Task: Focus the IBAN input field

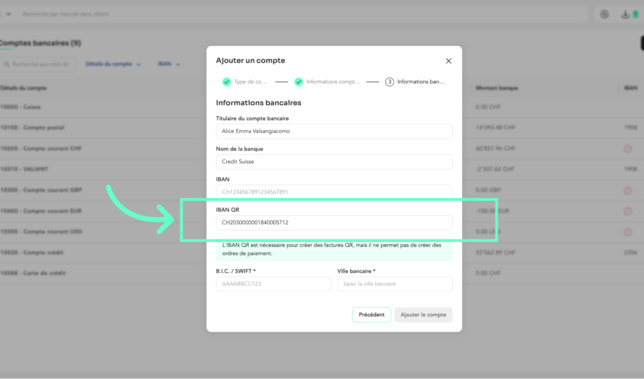Action: [334, 192]
